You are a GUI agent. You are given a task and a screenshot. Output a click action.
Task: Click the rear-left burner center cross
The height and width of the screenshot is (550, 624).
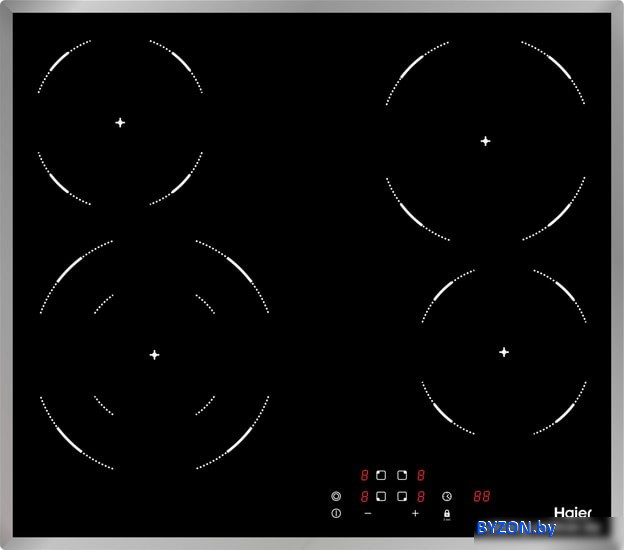[120, 123]
